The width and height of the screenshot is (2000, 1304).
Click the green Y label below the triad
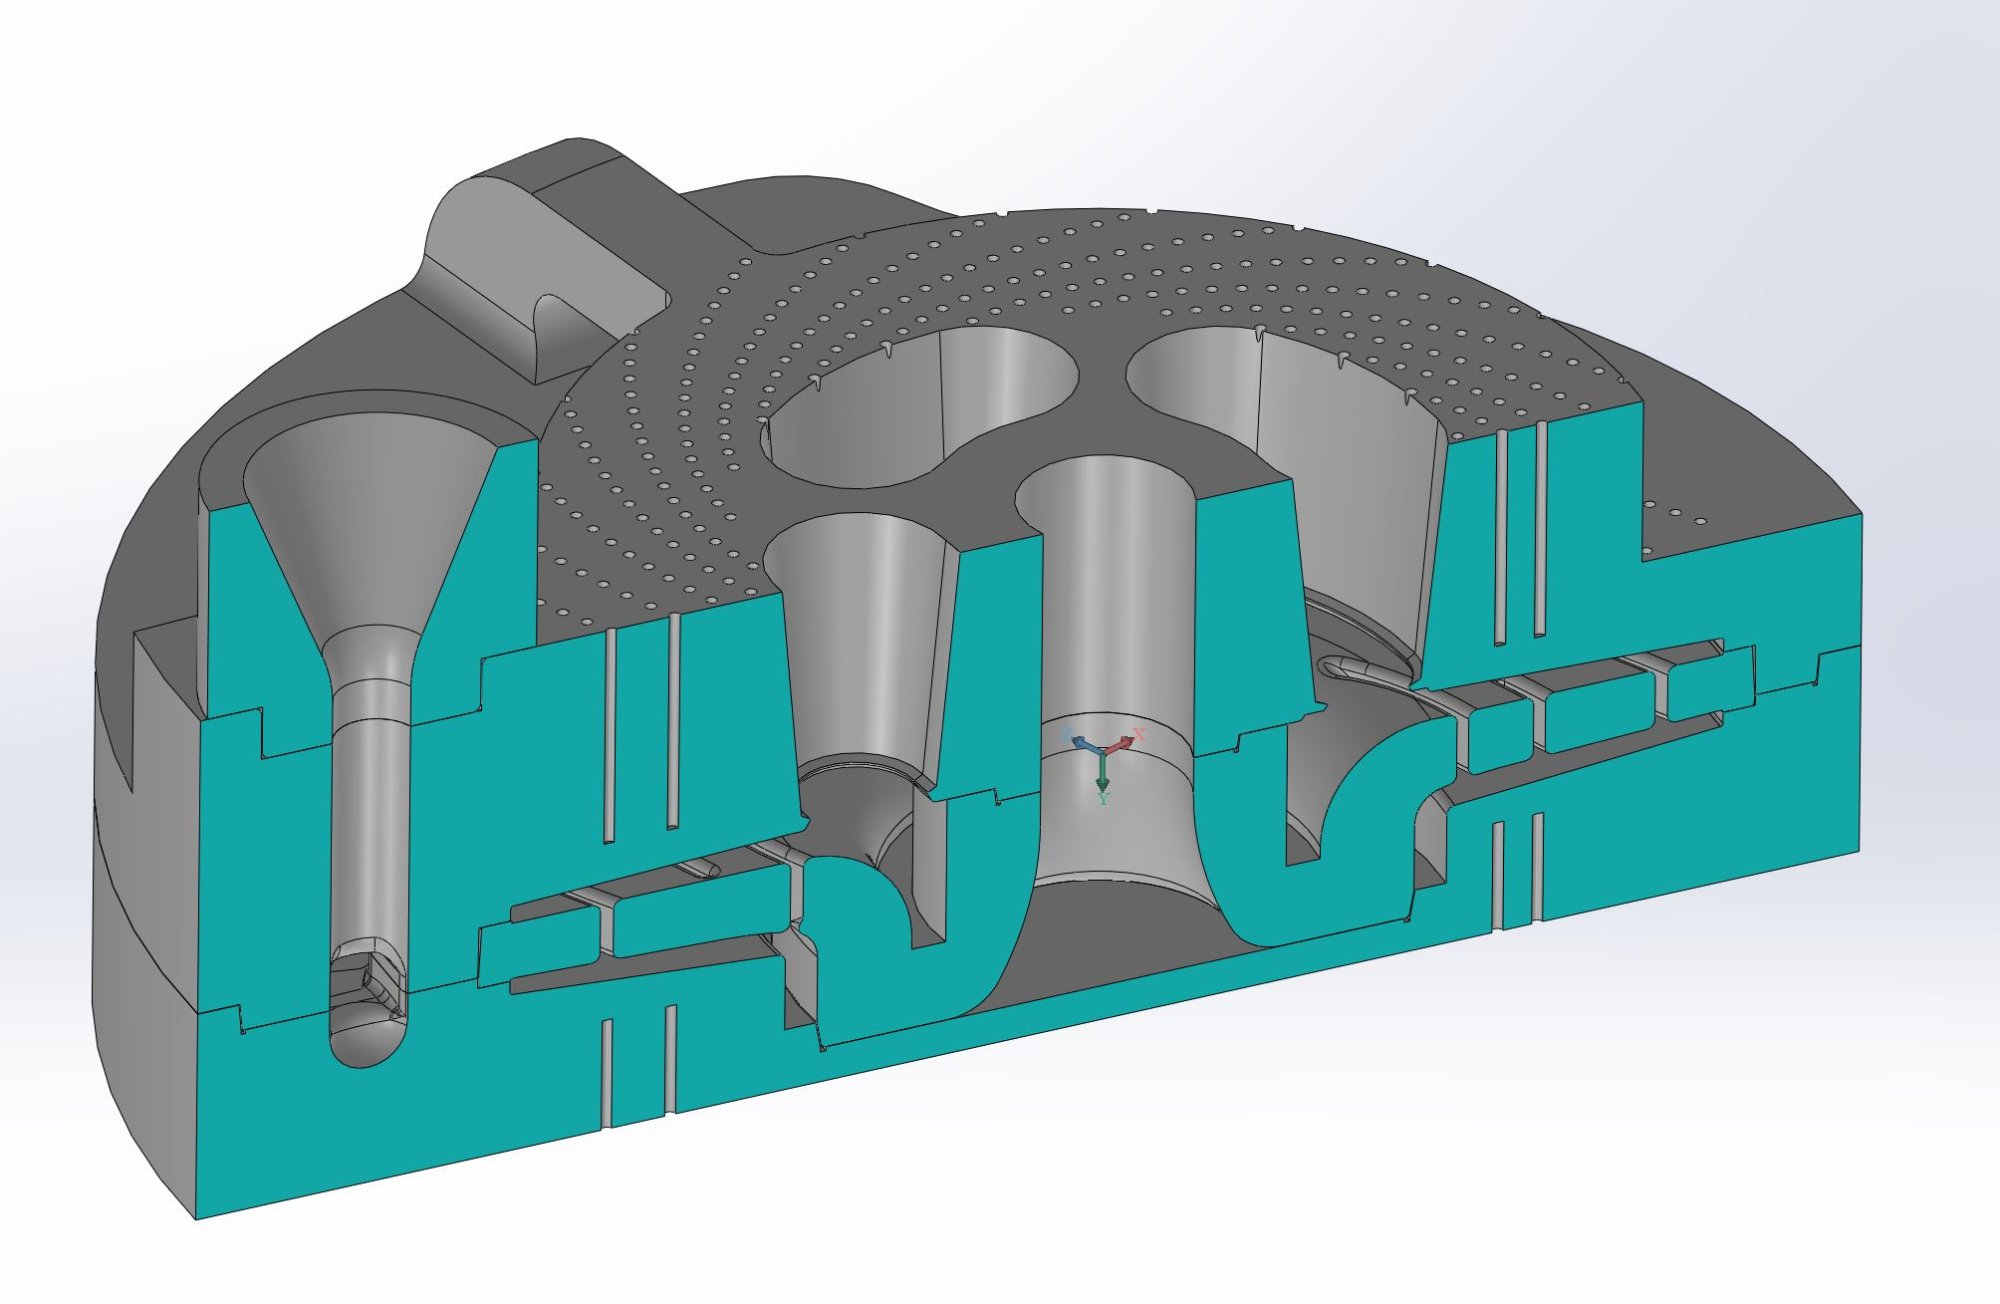[x=1102, y=799]
